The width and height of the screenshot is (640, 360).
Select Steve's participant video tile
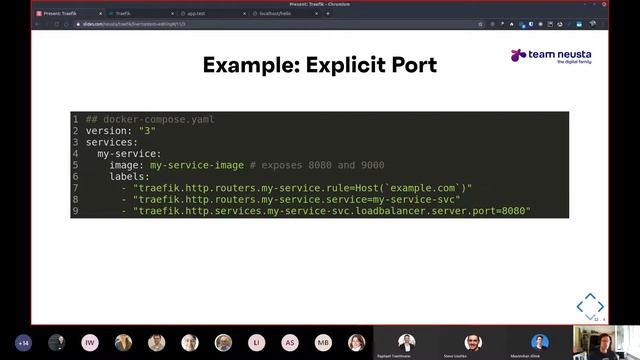[x=473, y=343]
